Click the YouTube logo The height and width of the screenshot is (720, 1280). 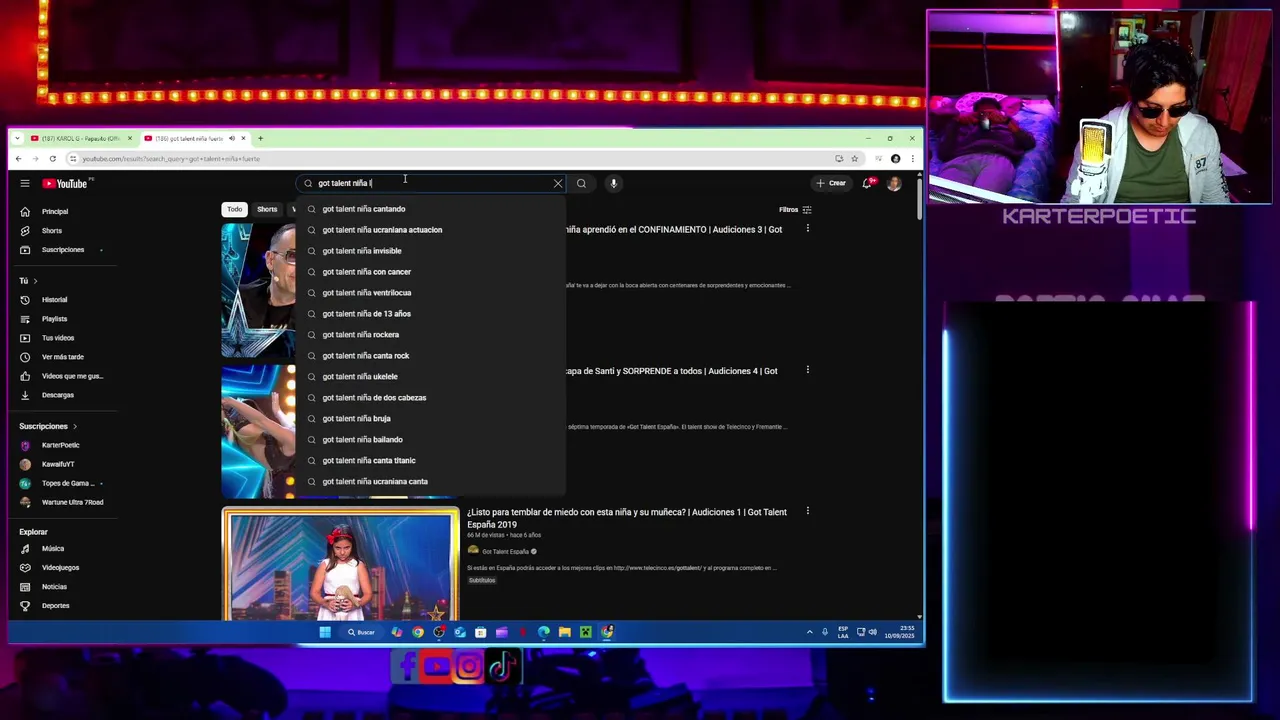(x=66, y=183)
